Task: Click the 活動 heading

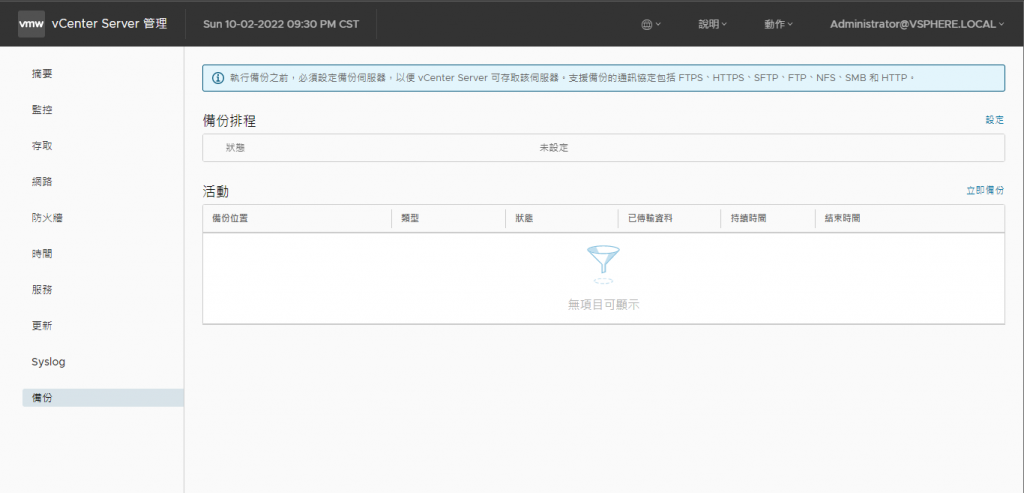Action: pos(216,192)
